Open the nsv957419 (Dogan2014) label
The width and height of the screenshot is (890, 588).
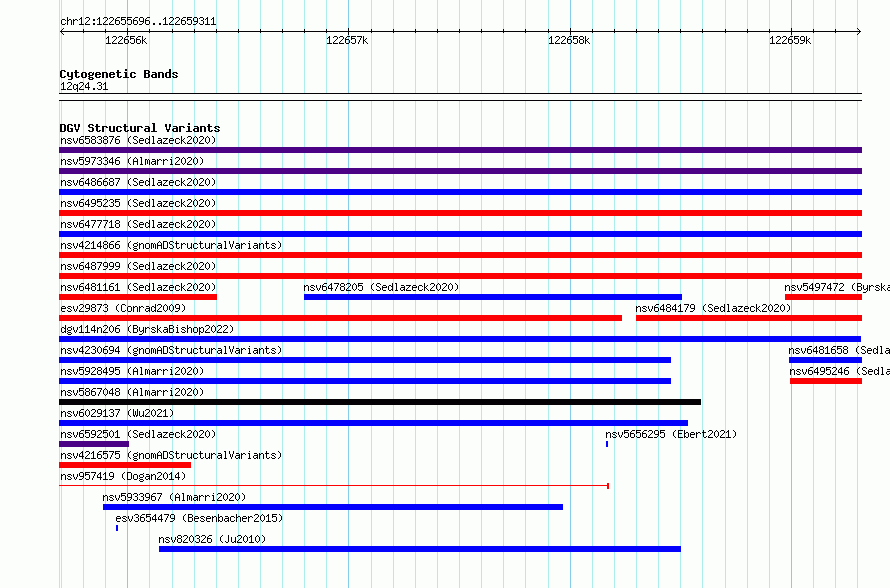point(123,476)
